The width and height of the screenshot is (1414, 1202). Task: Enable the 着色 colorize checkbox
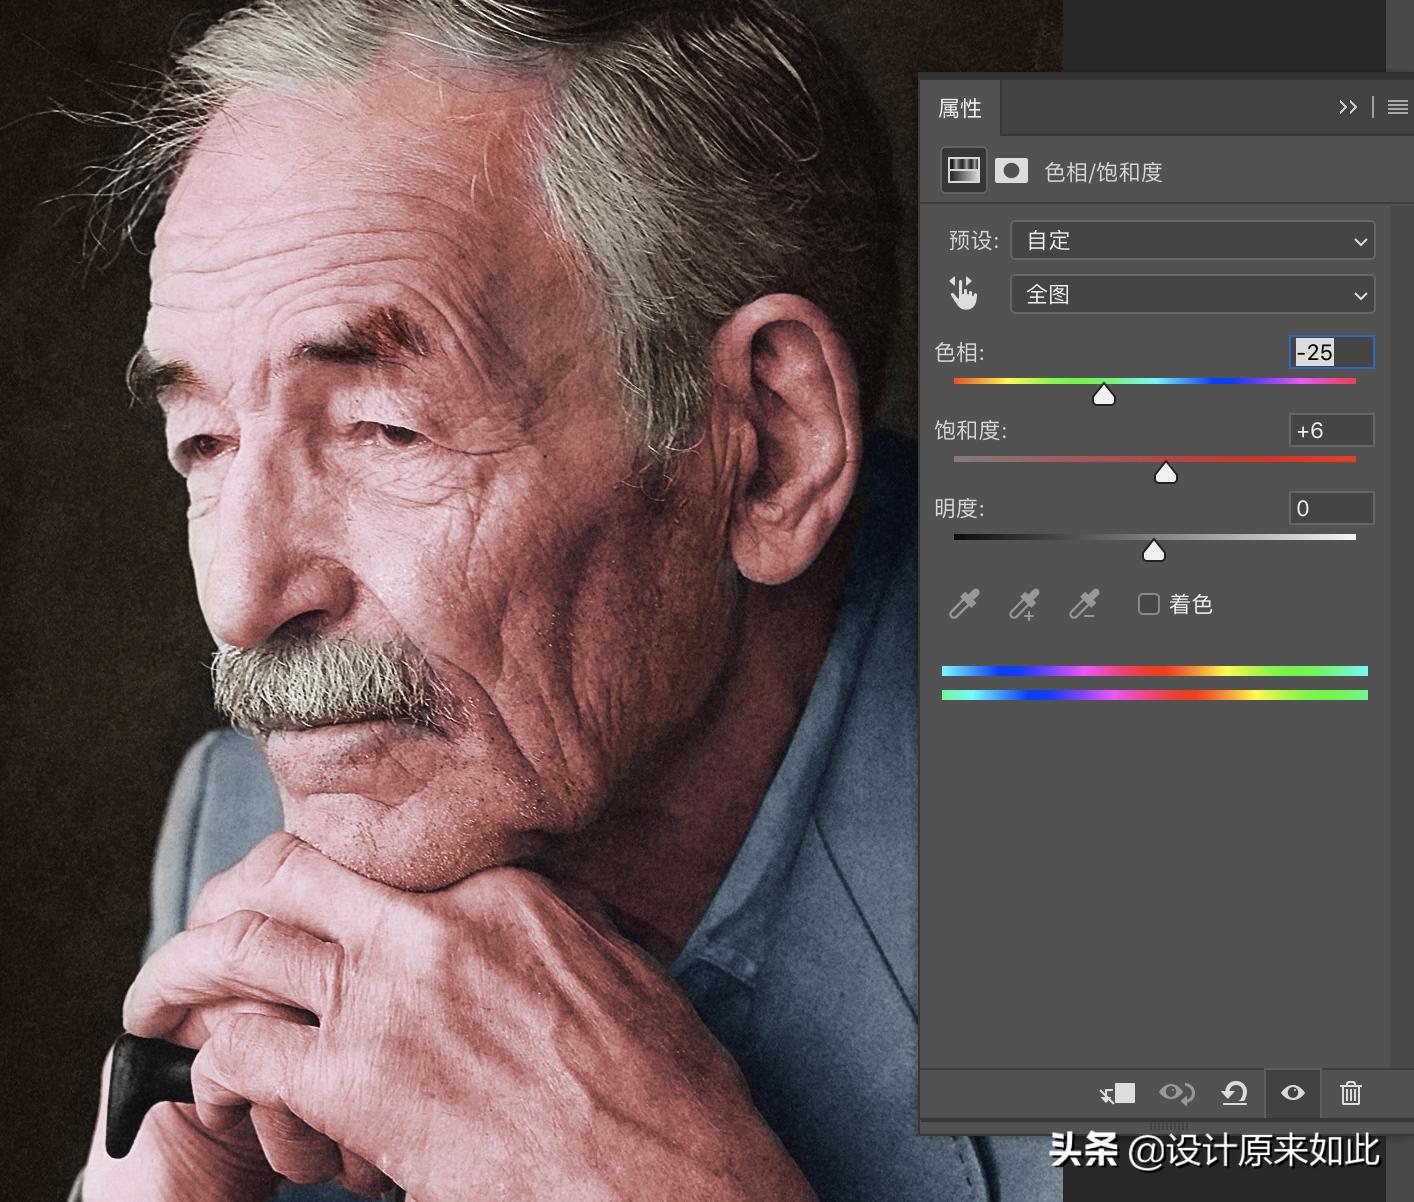click(x=1149, y=604)
